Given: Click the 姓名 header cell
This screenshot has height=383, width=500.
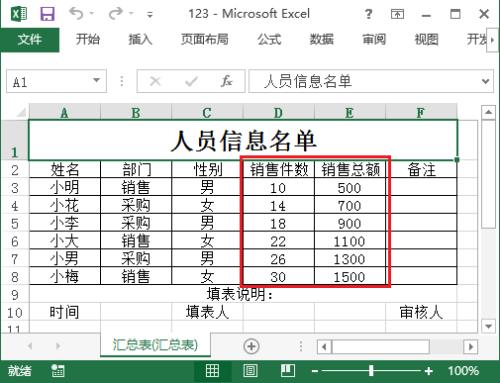Looking at the screenshot, I should click(x=65, y=170).
